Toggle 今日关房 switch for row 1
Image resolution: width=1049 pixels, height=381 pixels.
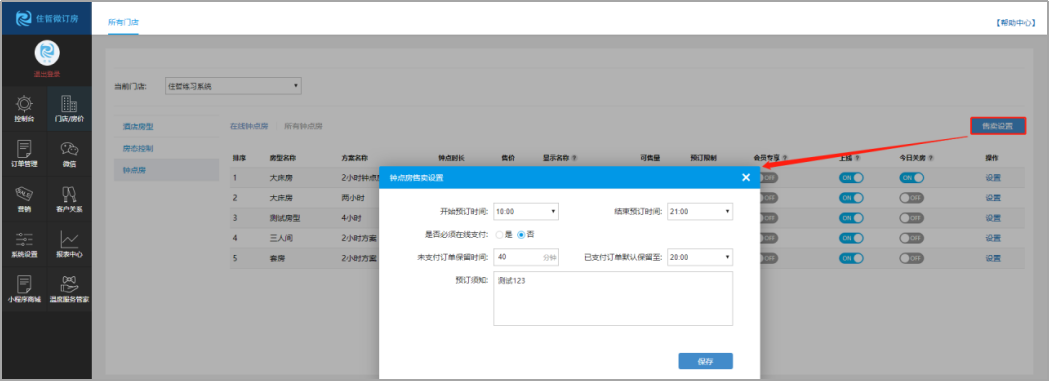[x=911, y=178]
